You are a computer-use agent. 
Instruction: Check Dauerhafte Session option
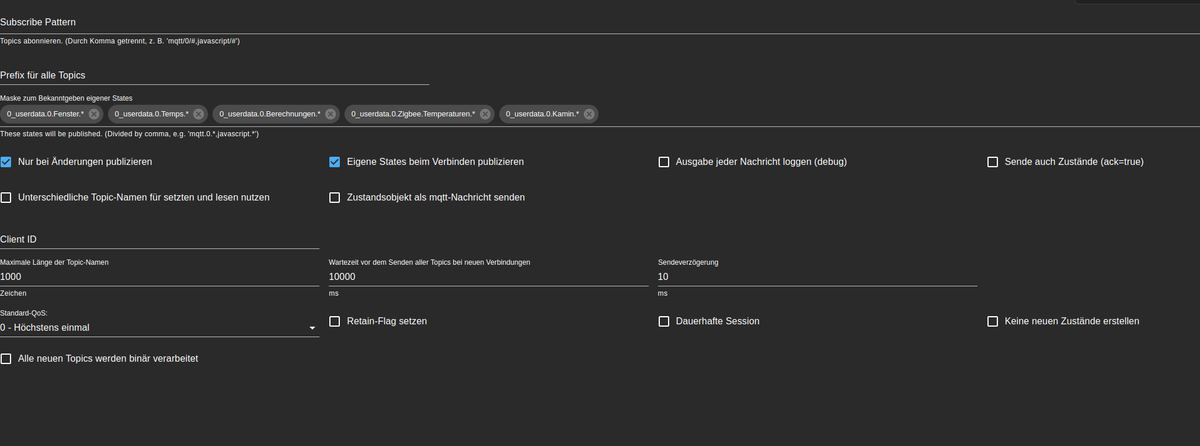(664, 321)
